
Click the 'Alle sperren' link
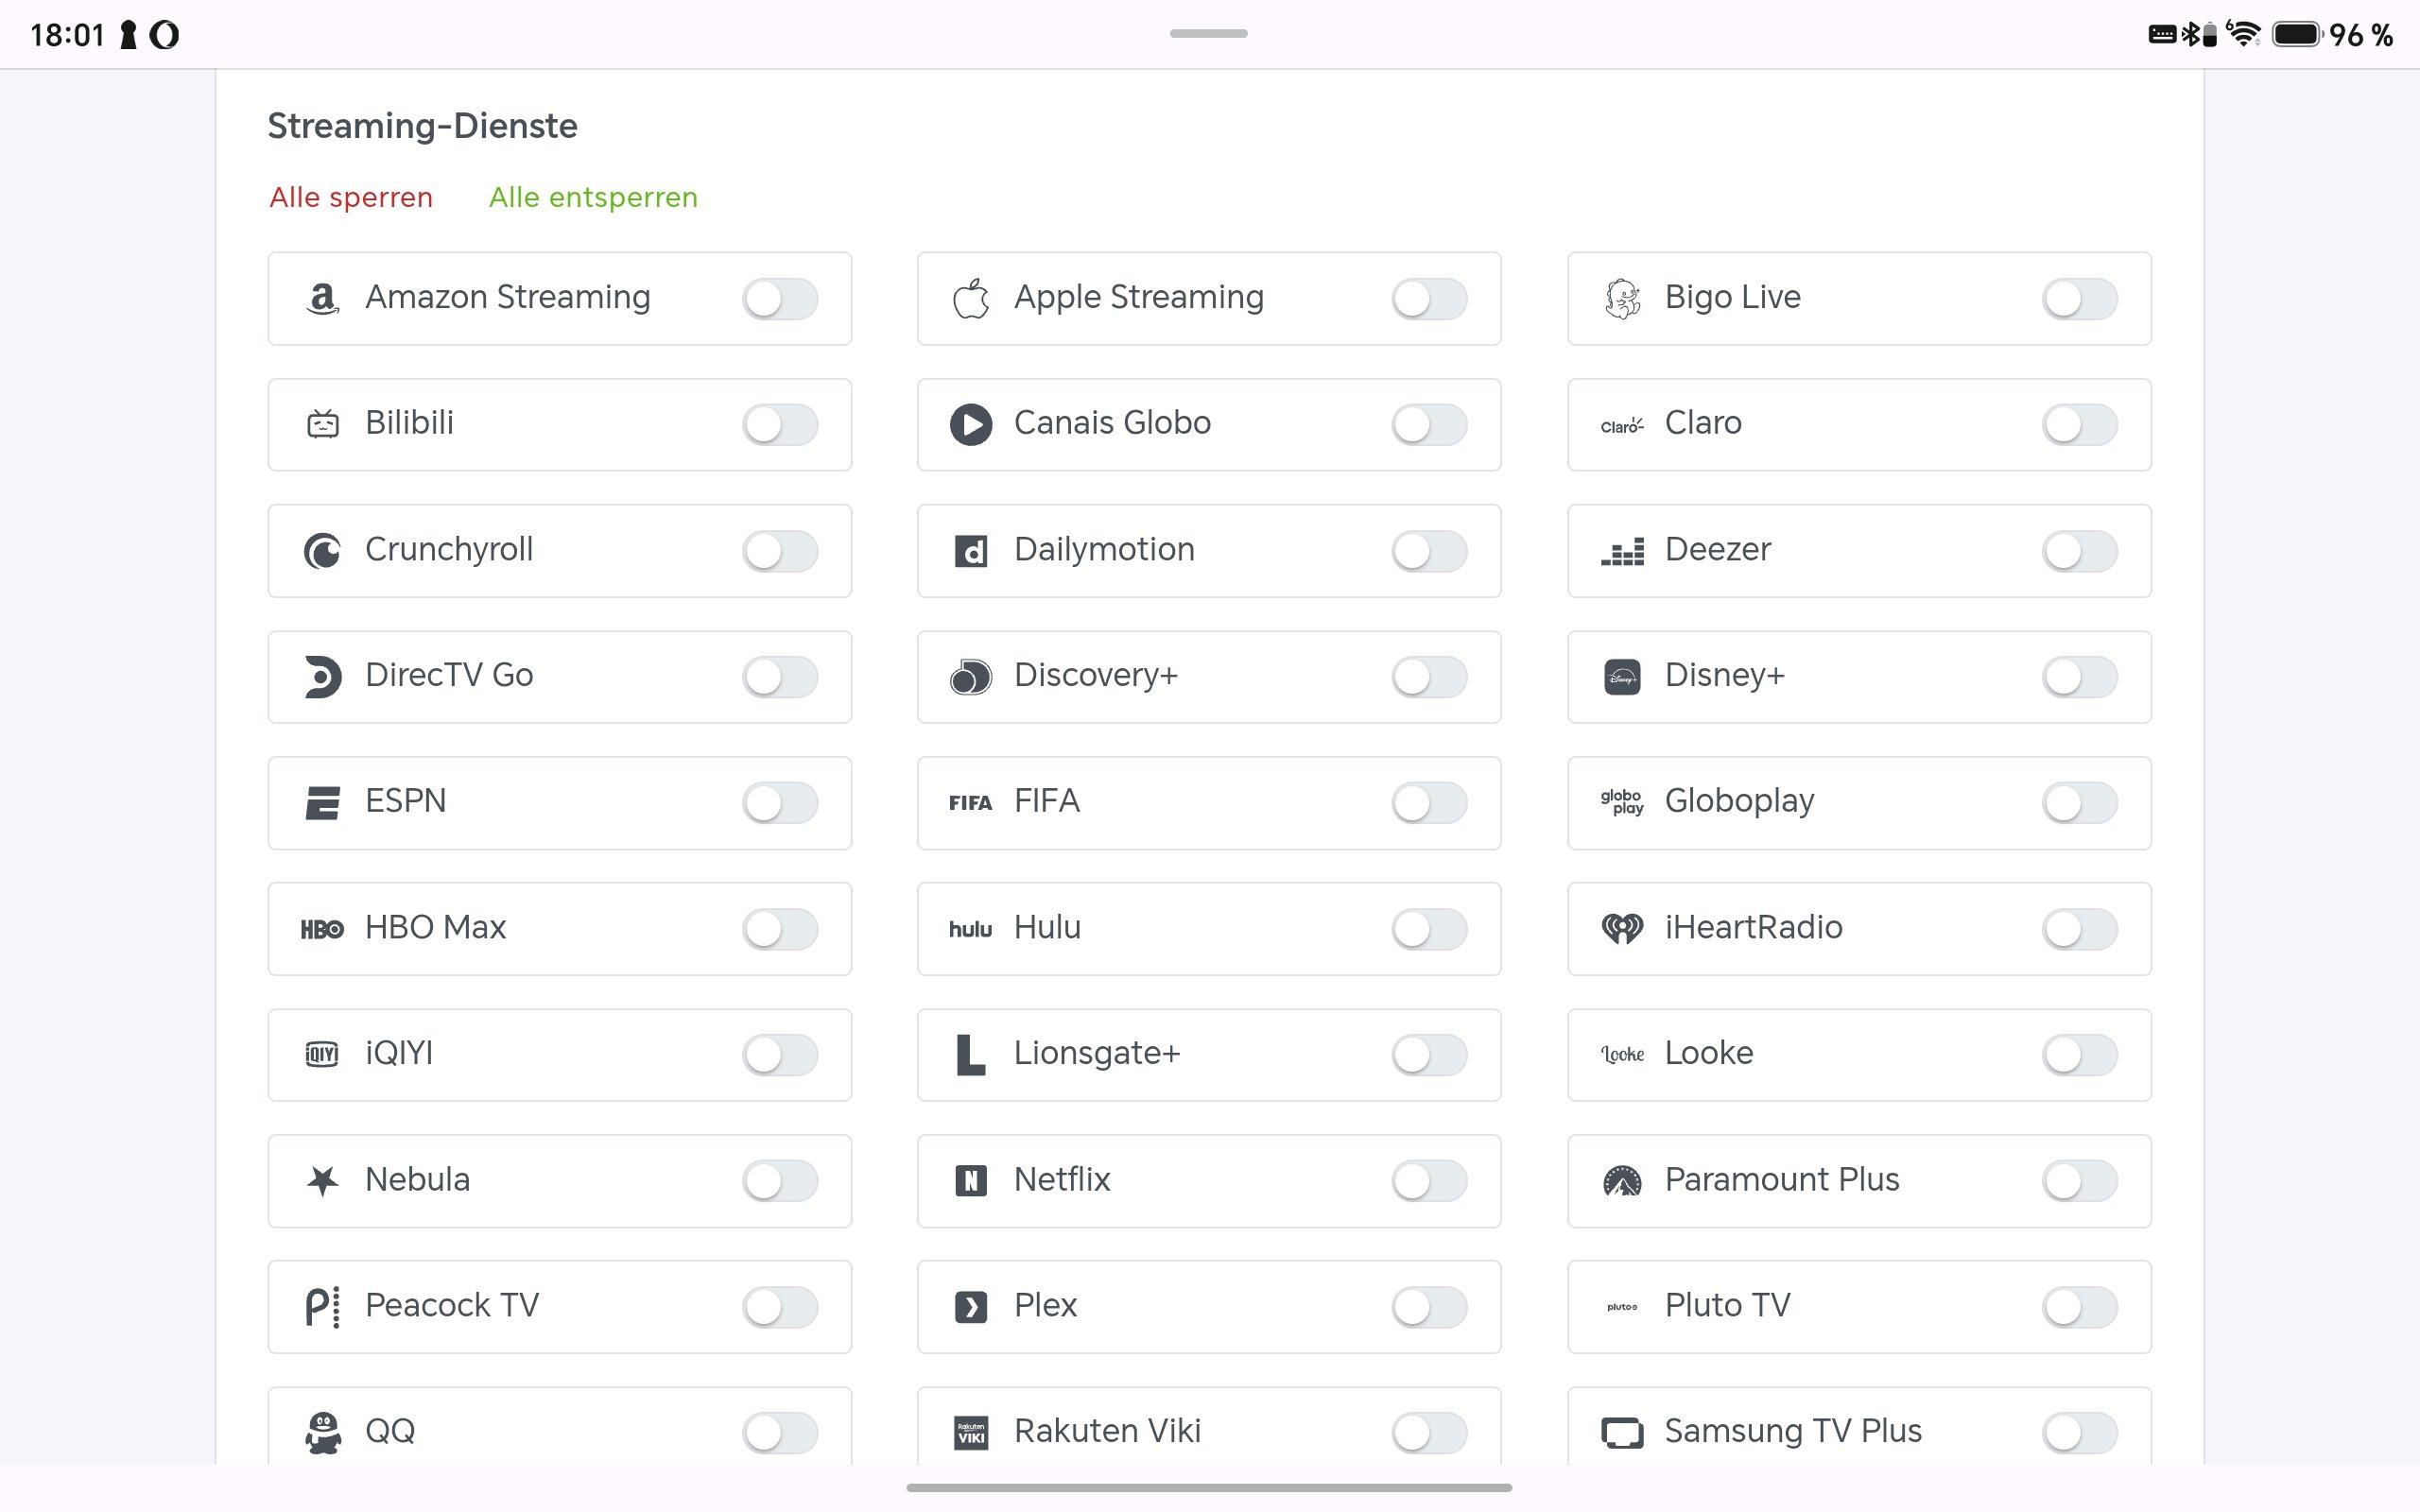[x=351, y=198]
